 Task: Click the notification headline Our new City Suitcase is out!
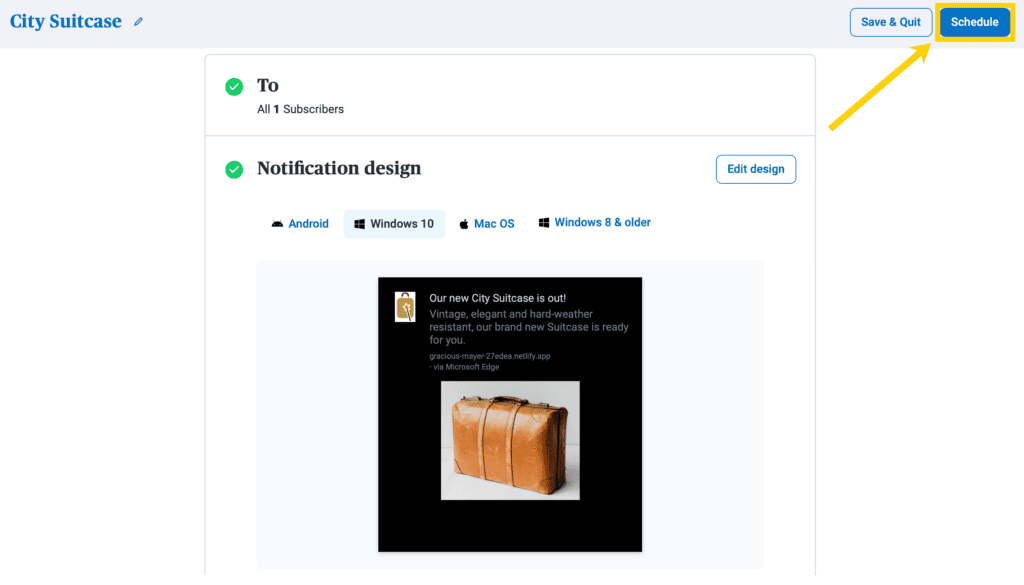point(498,298)
